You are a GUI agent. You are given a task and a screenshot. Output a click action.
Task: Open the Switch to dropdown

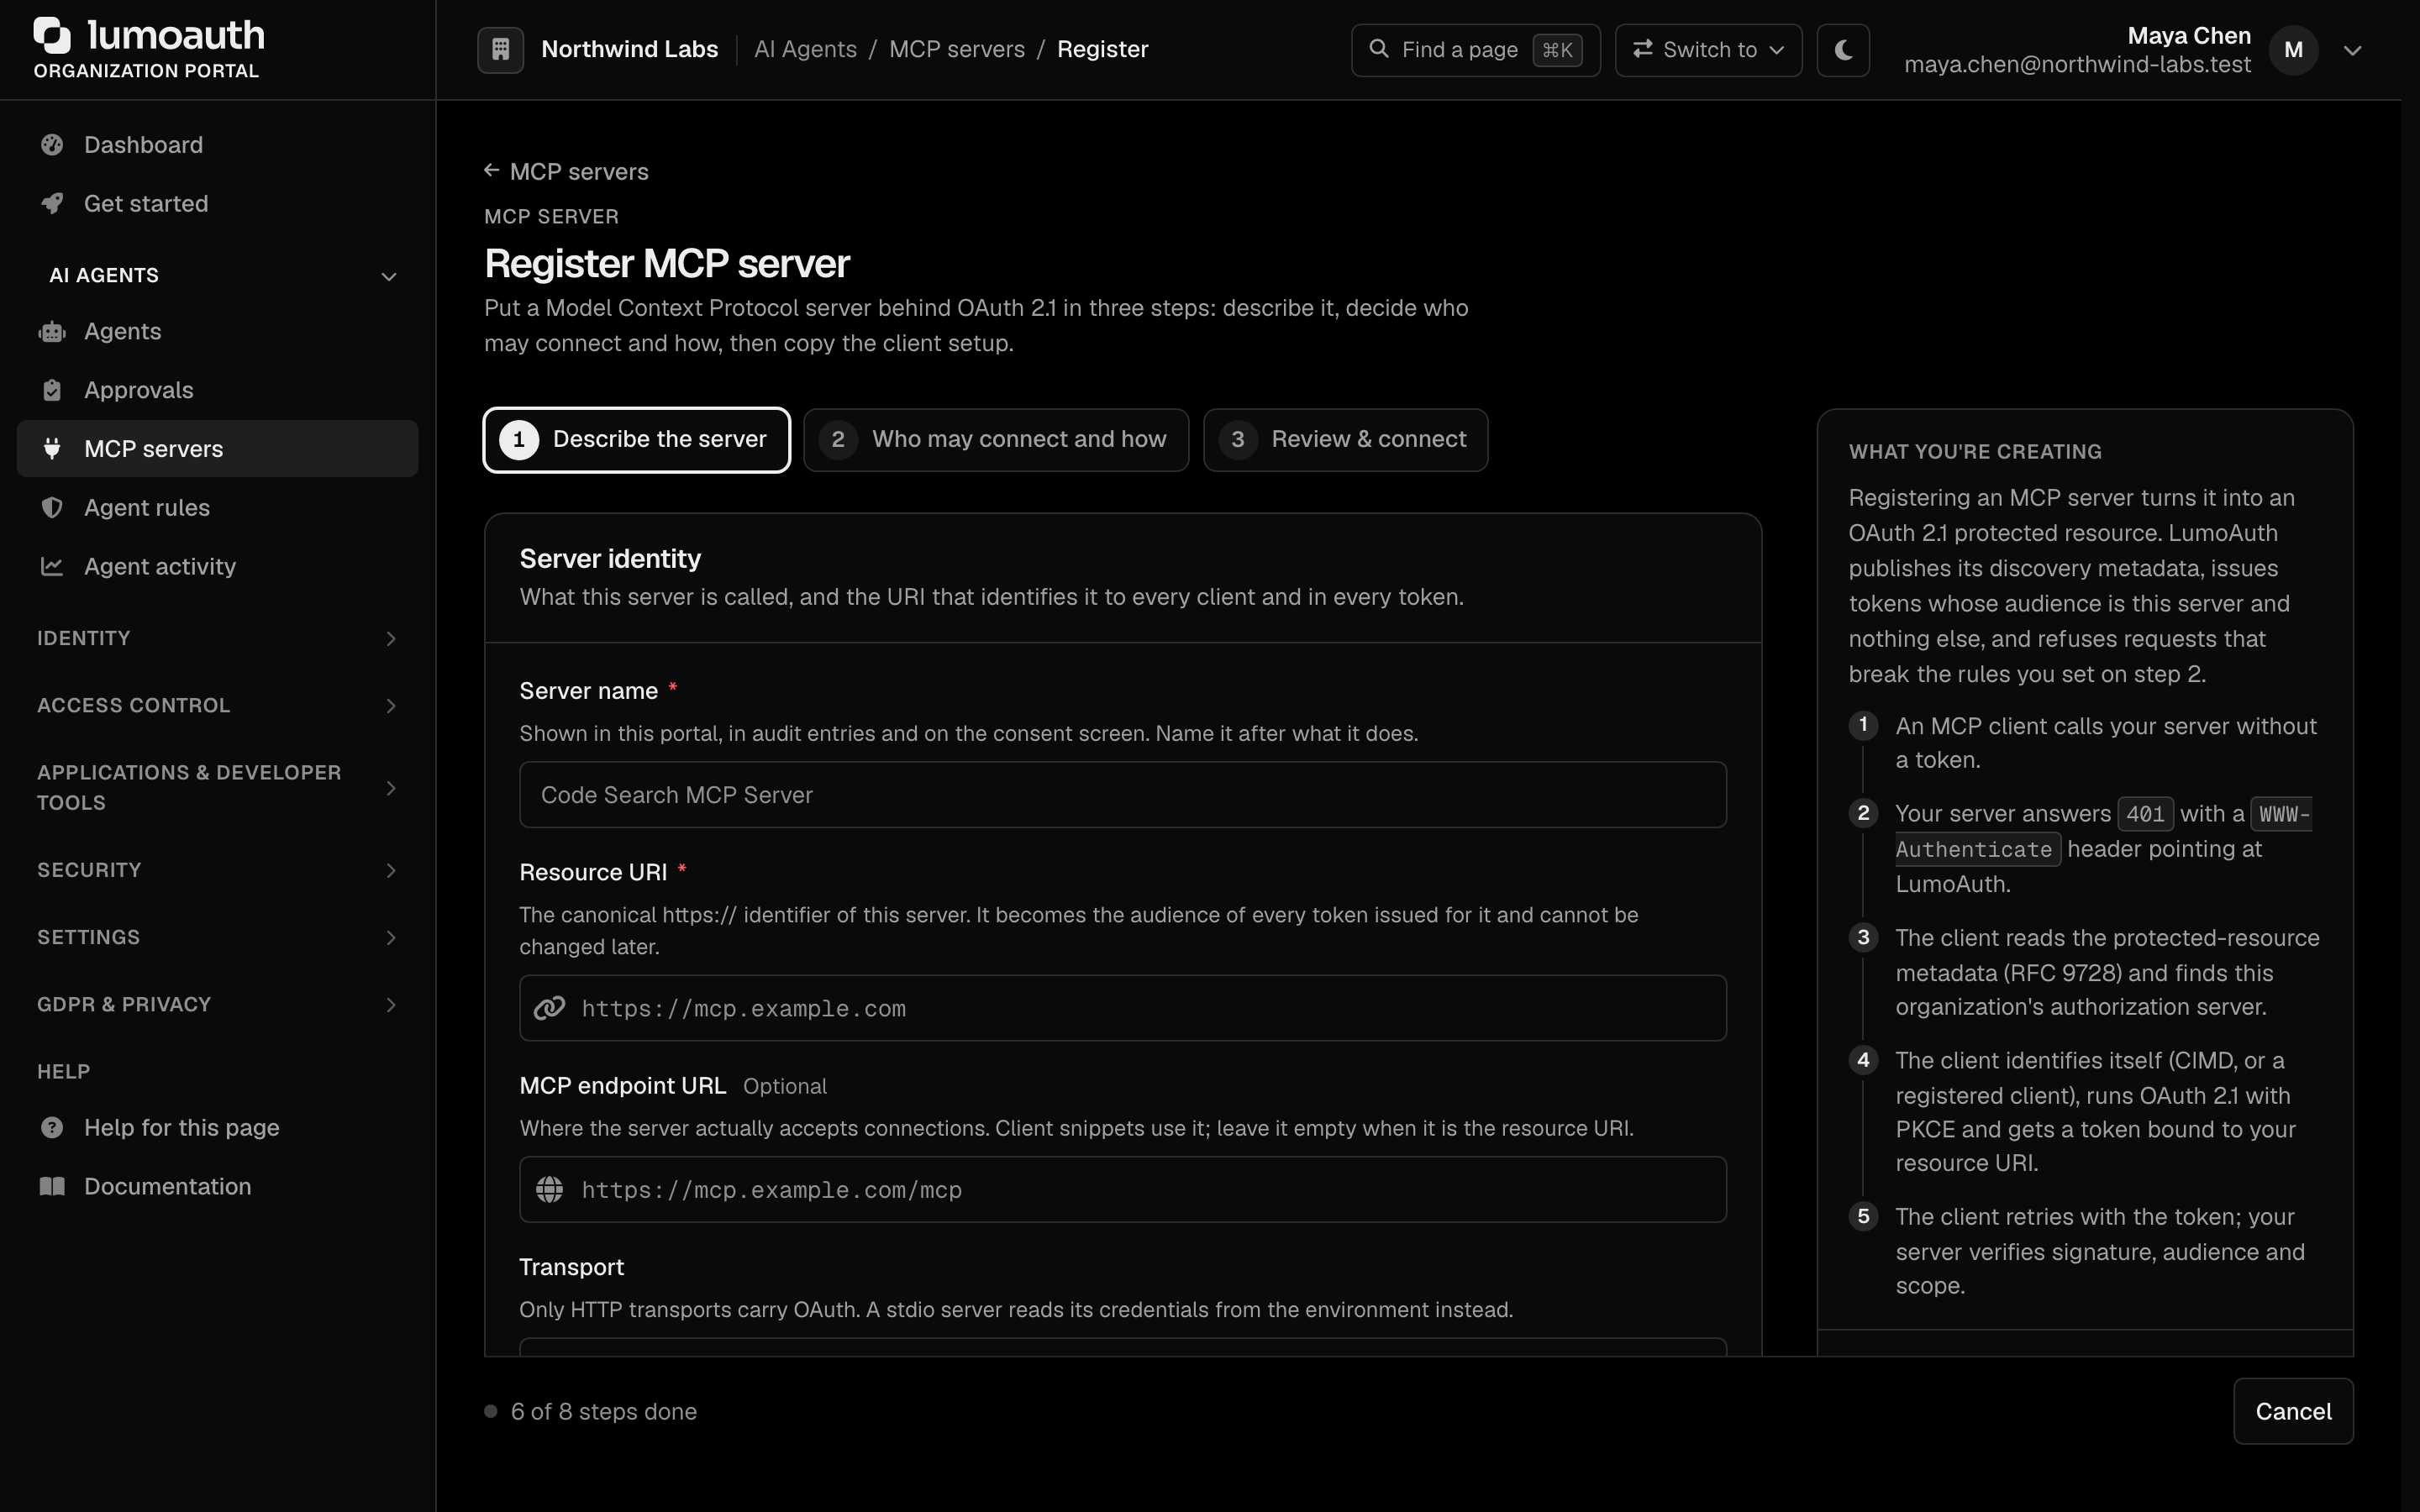1708,49
